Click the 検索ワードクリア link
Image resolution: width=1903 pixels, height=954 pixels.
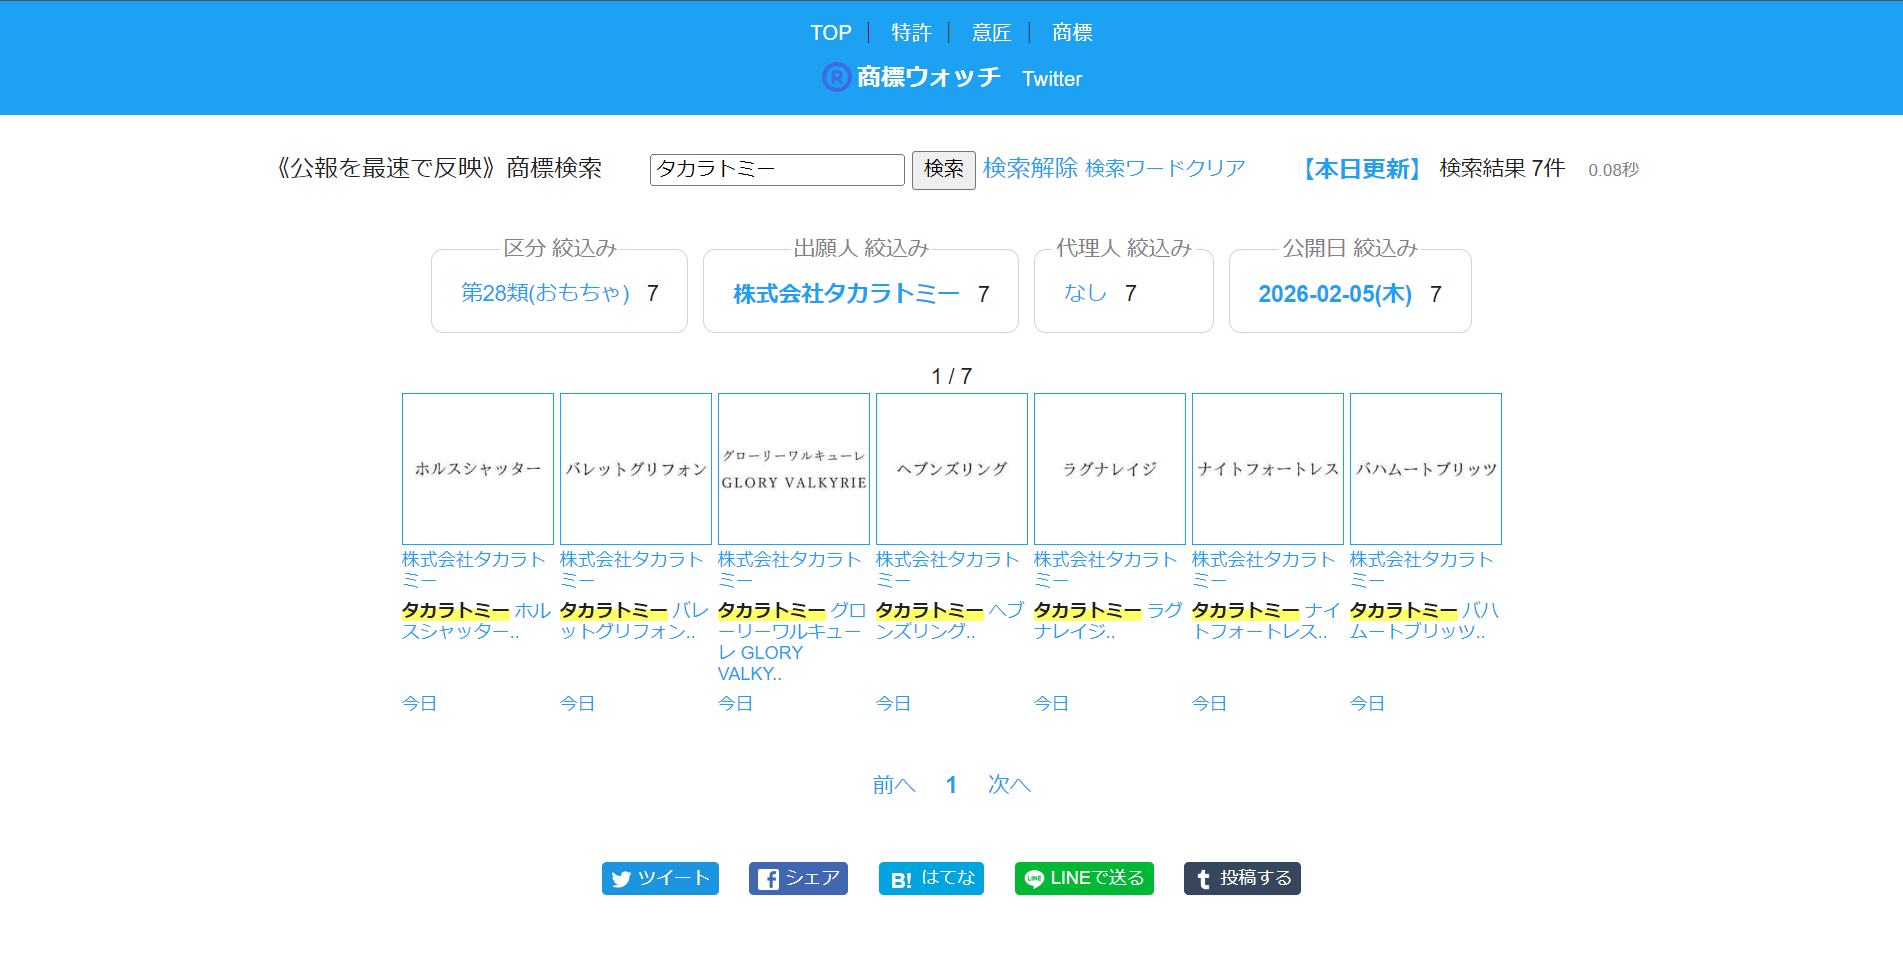pos(1165,168)
